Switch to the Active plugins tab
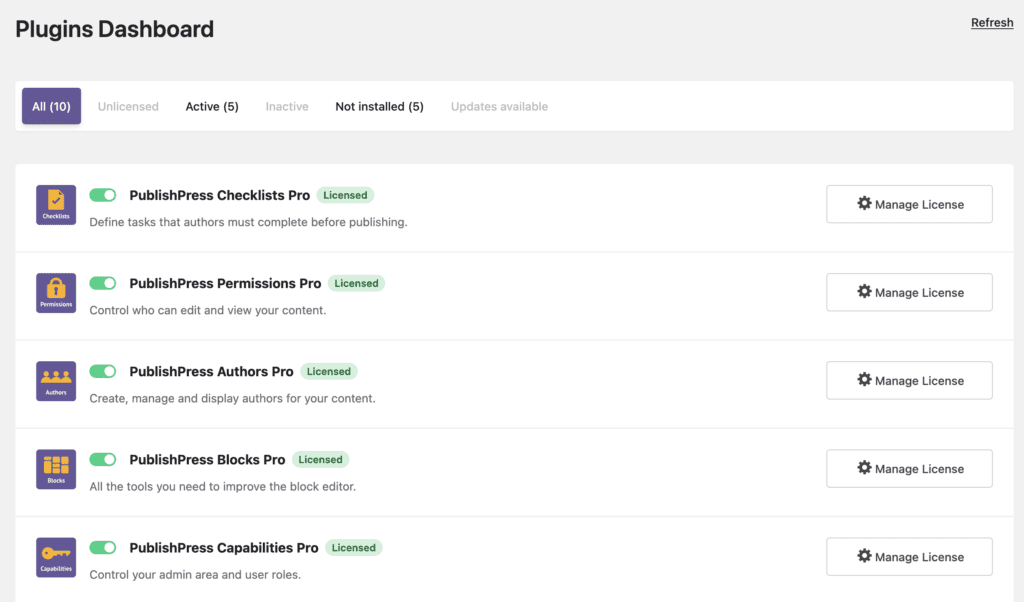Screen dimensions: 1024x602 coord(211,106)
